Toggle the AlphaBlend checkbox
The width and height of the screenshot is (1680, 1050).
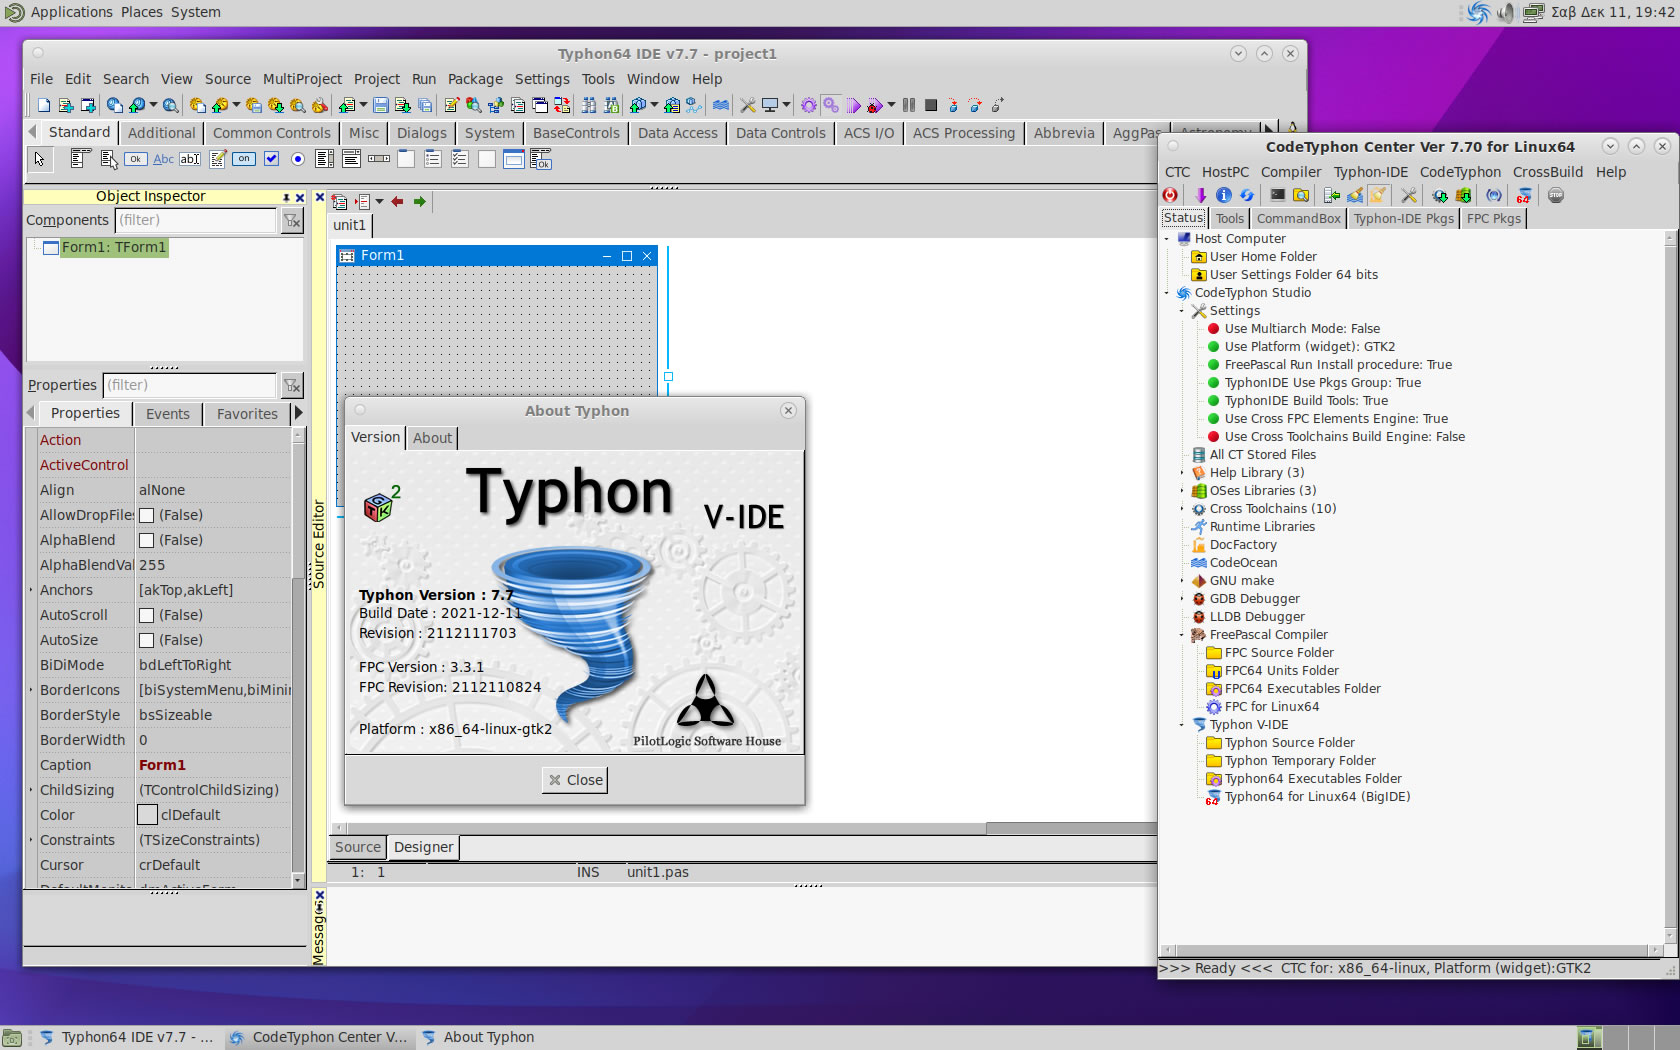point(146,540)
